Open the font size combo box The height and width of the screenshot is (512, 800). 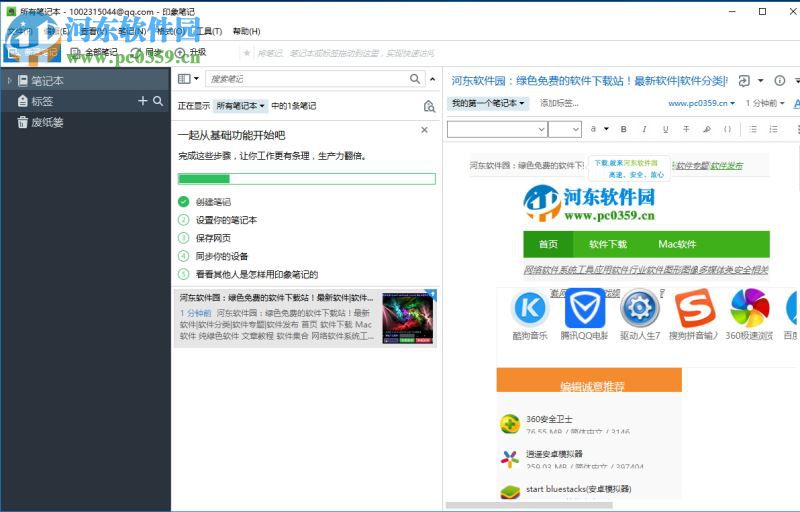point(565,129)
